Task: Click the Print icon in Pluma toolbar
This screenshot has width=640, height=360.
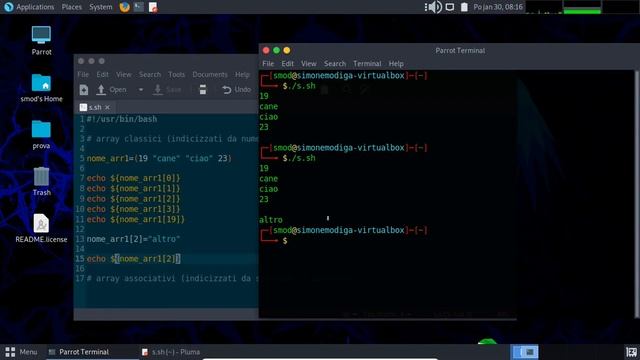Action: point(202,90)
